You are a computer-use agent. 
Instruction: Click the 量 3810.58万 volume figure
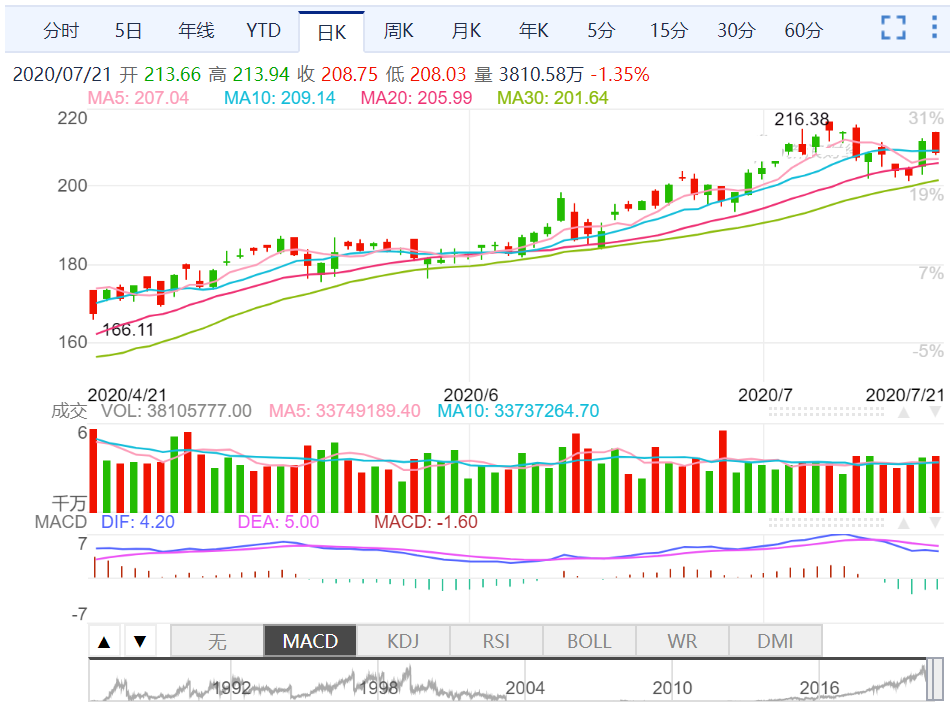click(528, 74)
